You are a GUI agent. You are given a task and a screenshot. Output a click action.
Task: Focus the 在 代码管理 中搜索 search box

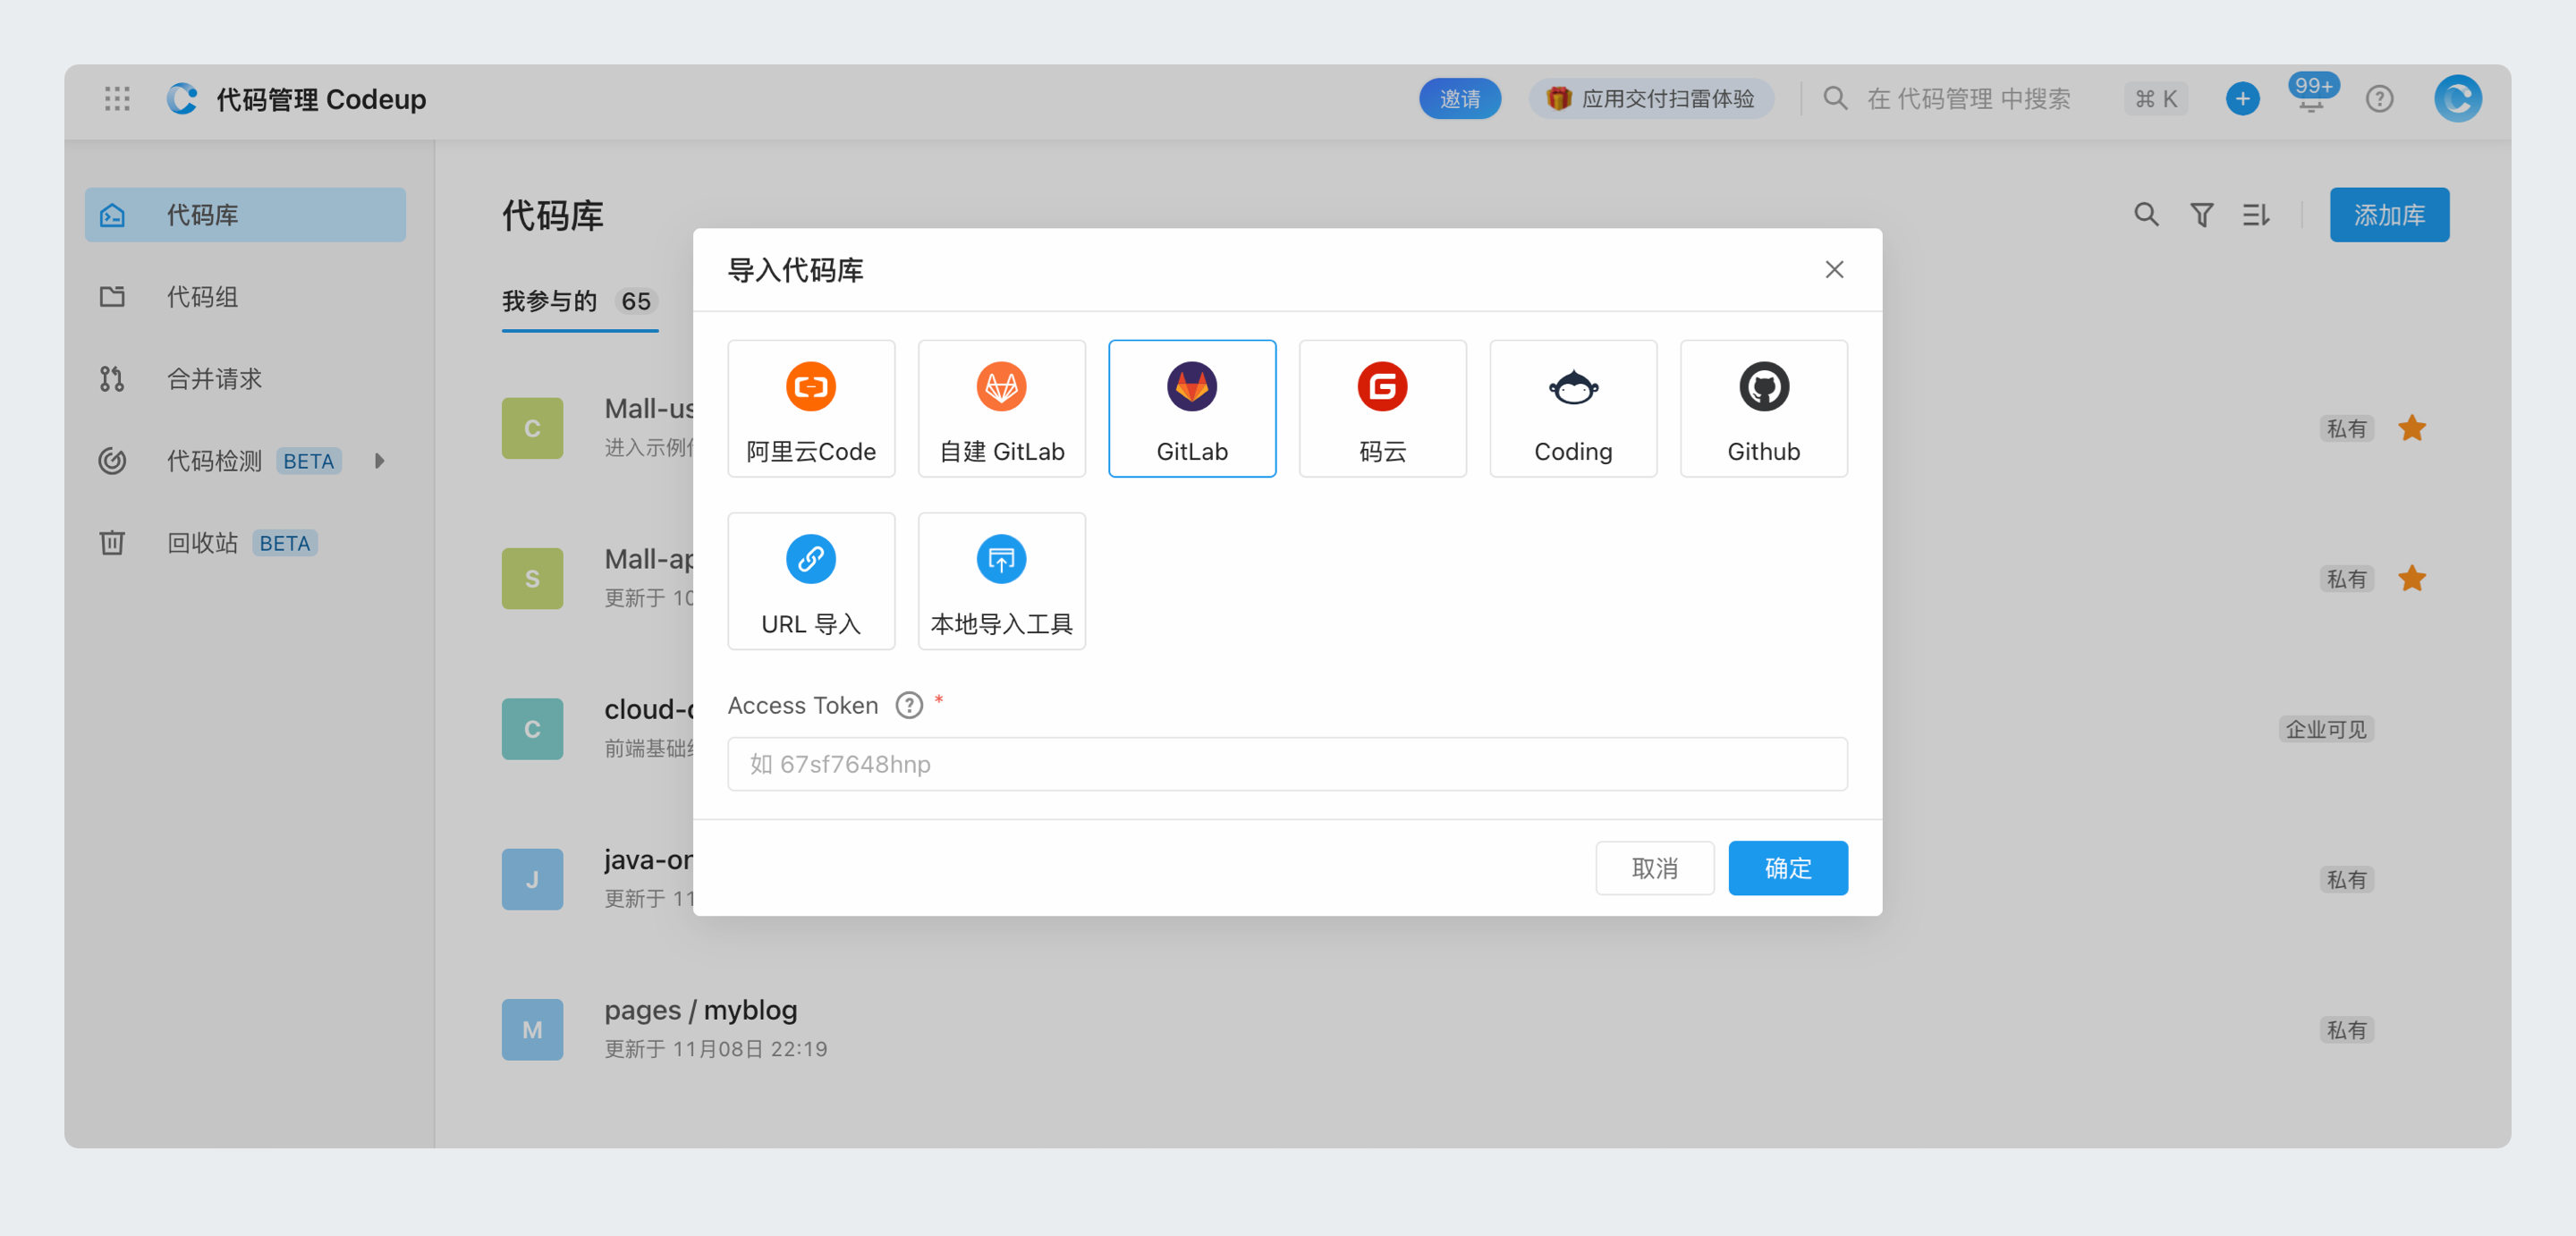tap(1967, 98)
